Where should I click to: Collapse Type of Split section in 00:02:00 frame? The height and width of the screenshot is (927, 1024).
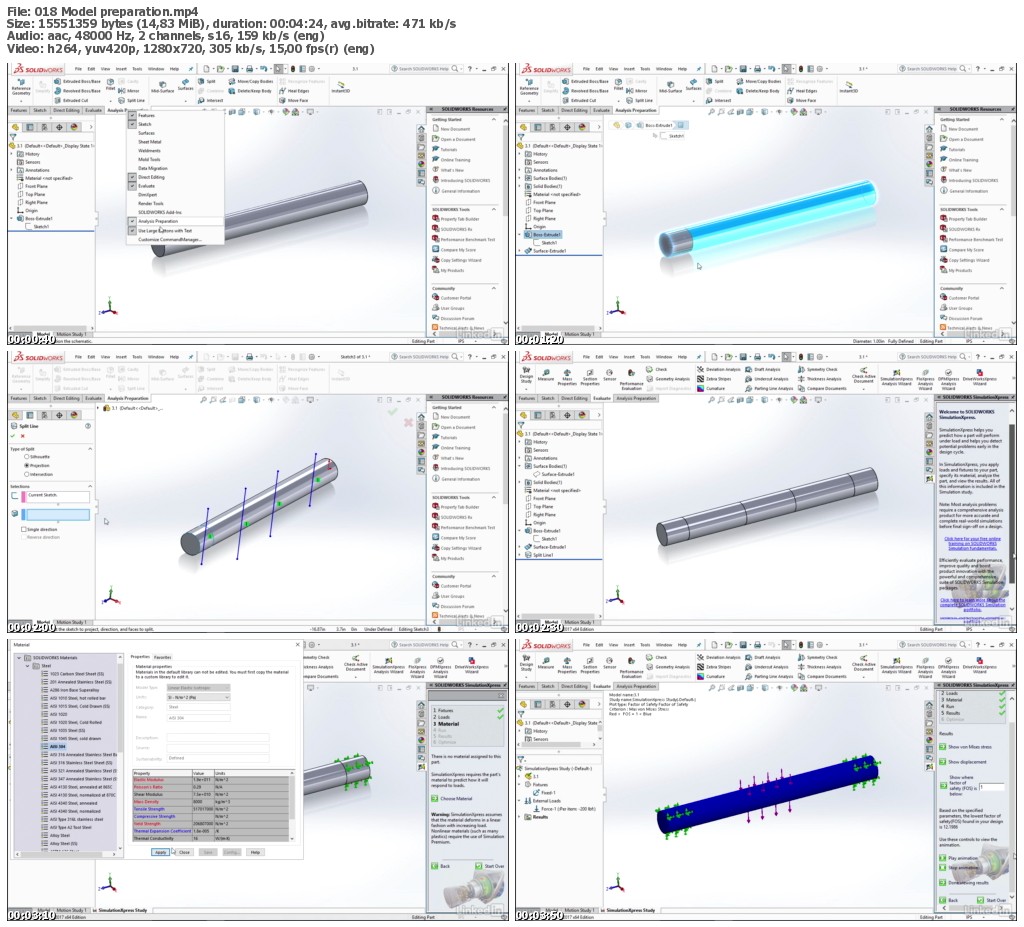tap(89, 449)
